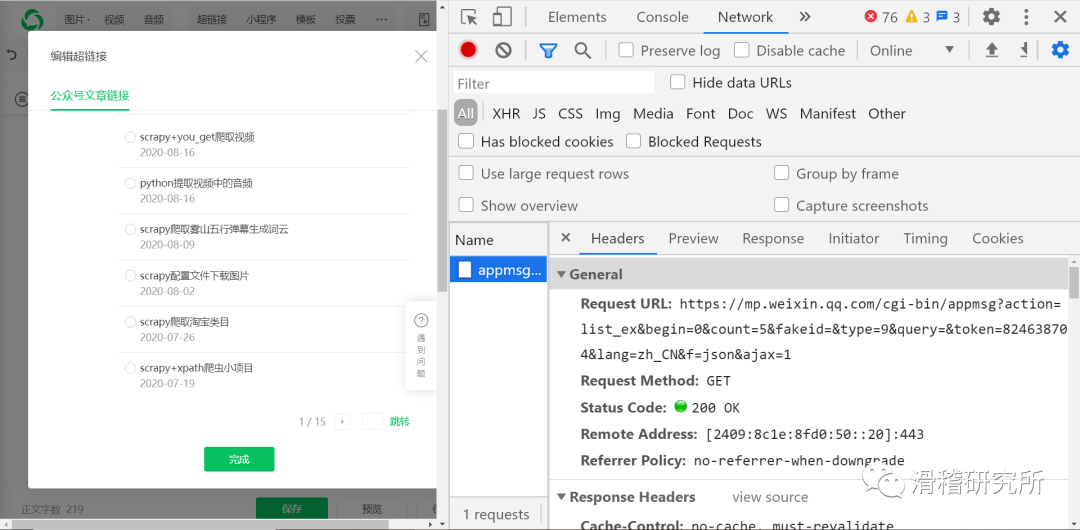Select the DevTools inspect element icon

click(469, 17)
